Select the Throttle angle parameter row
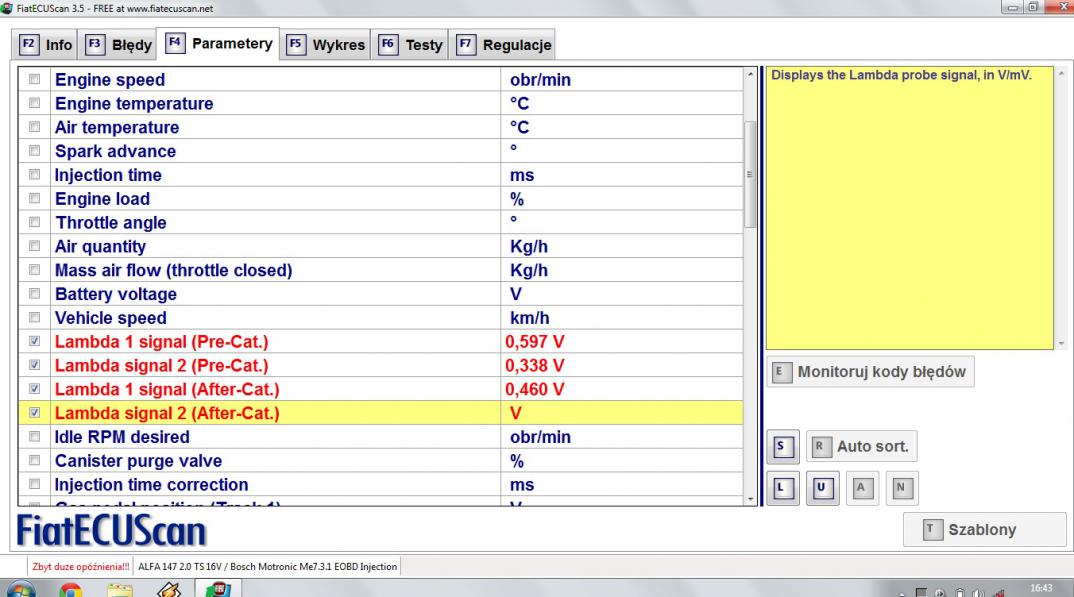This screenshot has height=597, width=1074. 110,222
